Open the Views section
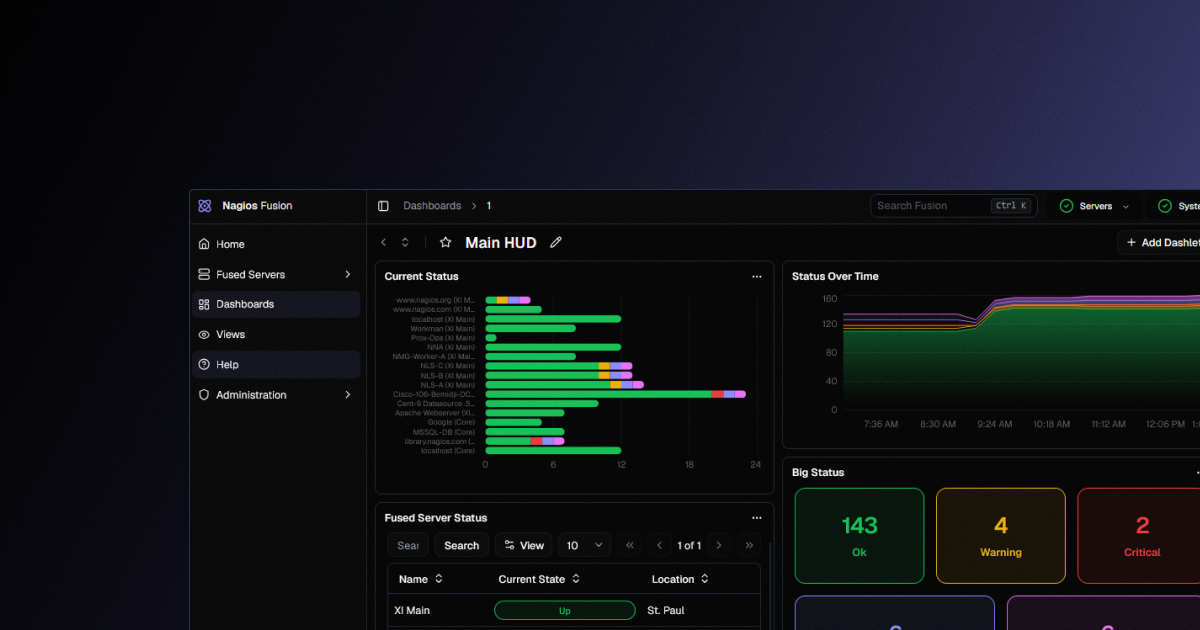This screenshot has width=1200, height=630. tap(276, 334)
